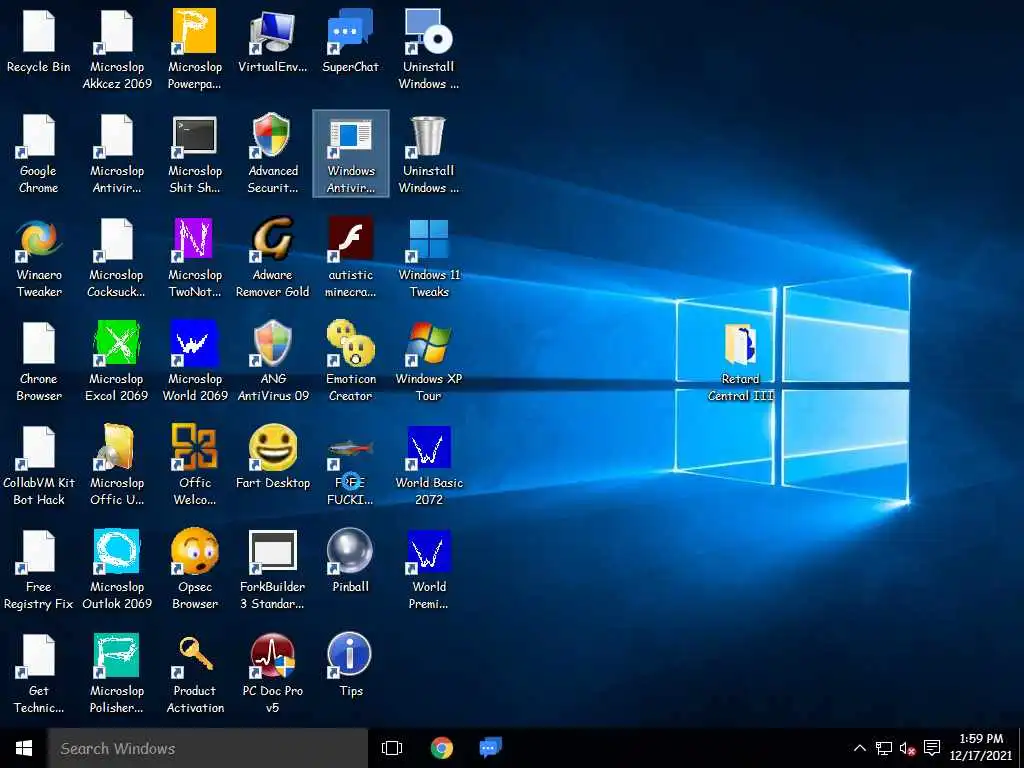Click the Advanced Security shield icon
The image size is (1024, 768).
[272, 136]
